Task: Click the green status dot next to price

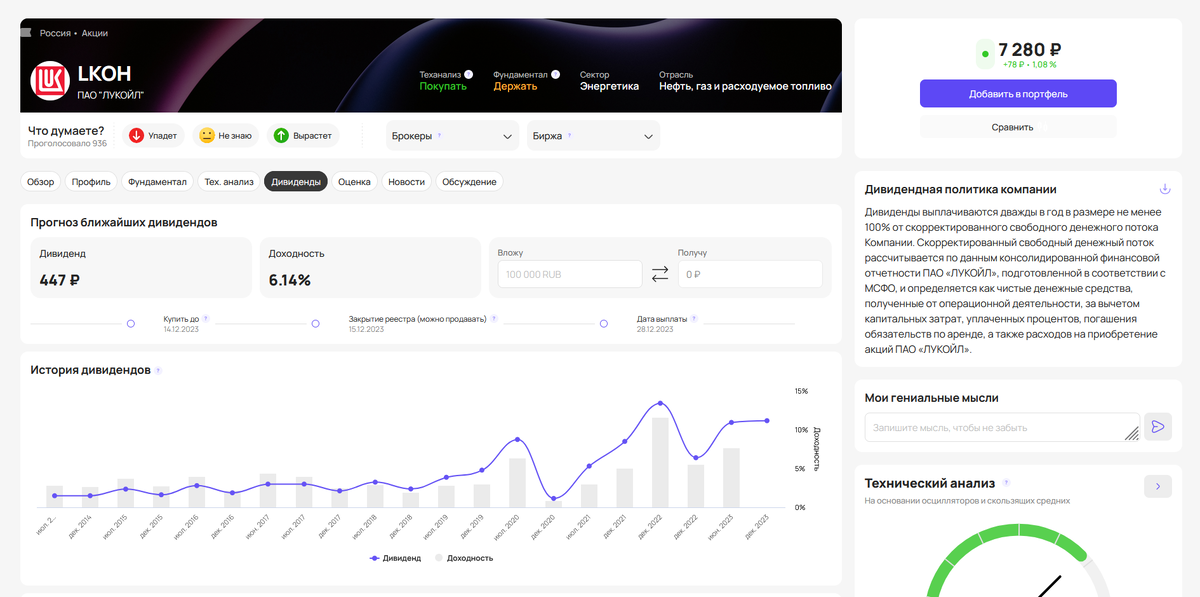Action: 985,54
